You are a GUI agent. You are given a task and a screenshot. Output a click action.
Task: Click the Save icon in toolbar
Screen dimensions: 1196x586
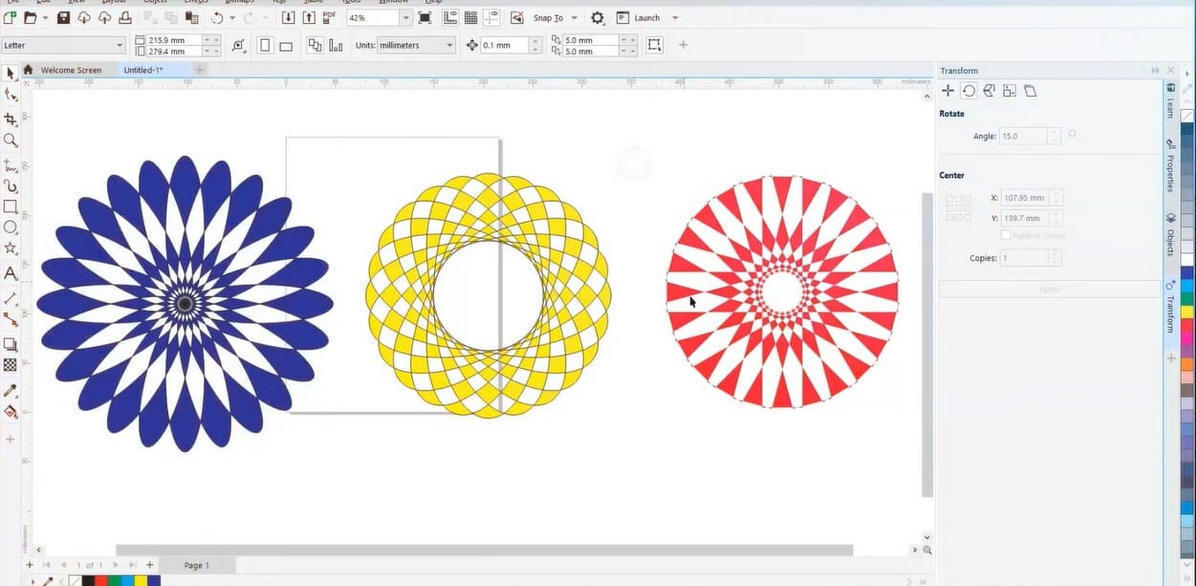click(64, 18)
